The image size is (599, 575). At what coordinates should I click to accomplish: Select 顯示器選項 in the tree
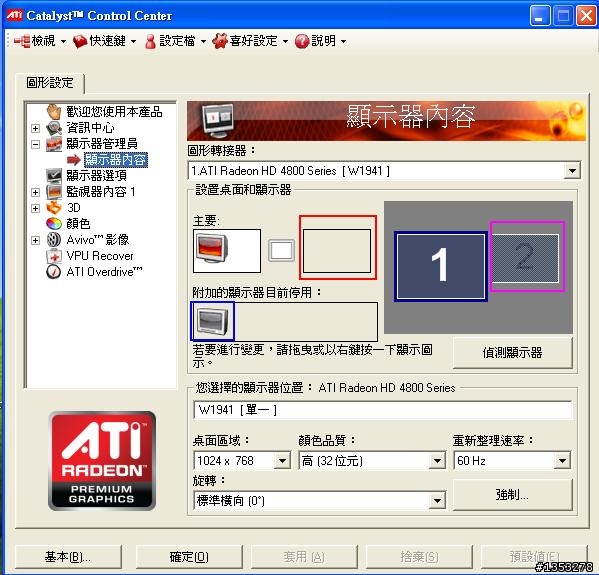(x=96, y=176)
